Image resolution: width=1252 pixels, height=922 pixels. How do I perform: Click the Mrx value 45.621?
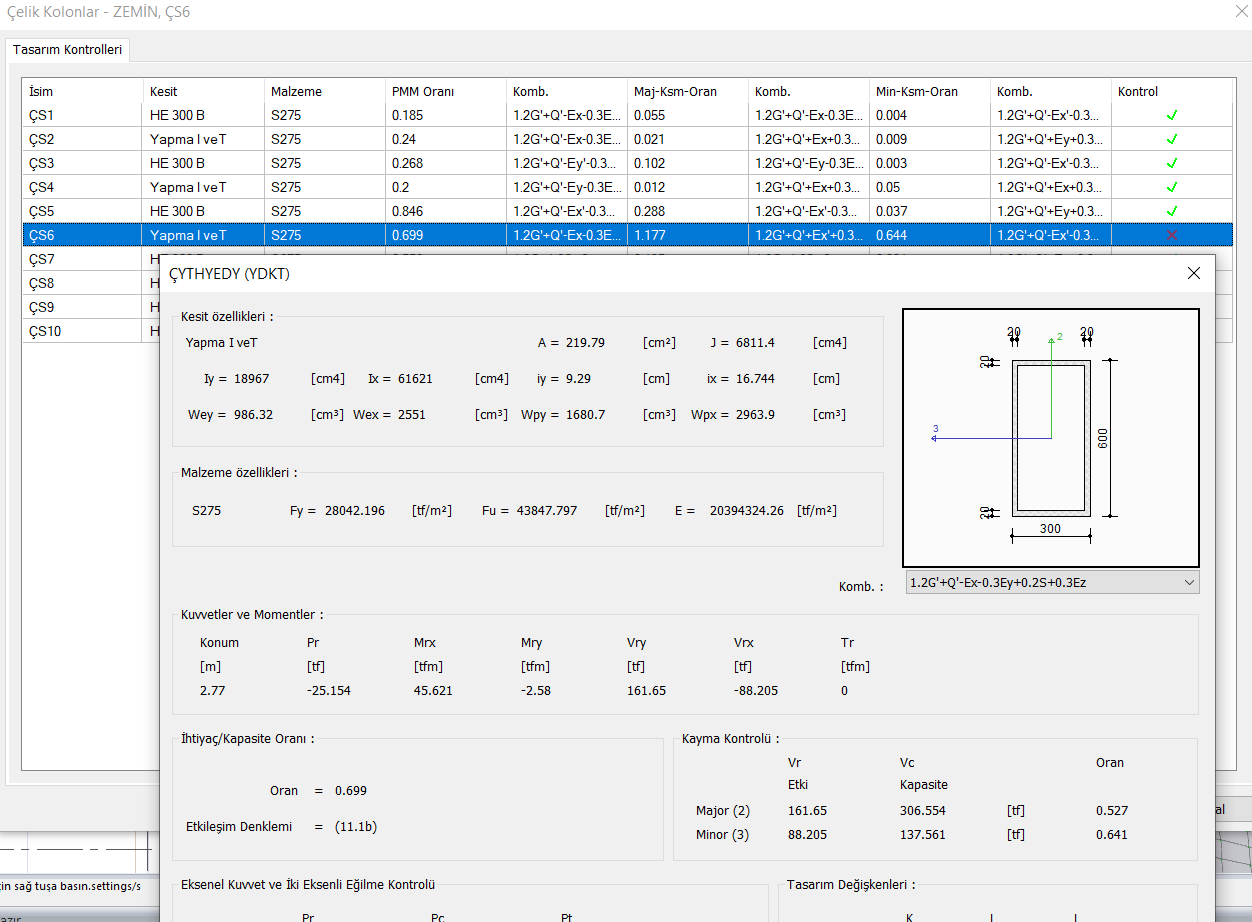[433, 691]
